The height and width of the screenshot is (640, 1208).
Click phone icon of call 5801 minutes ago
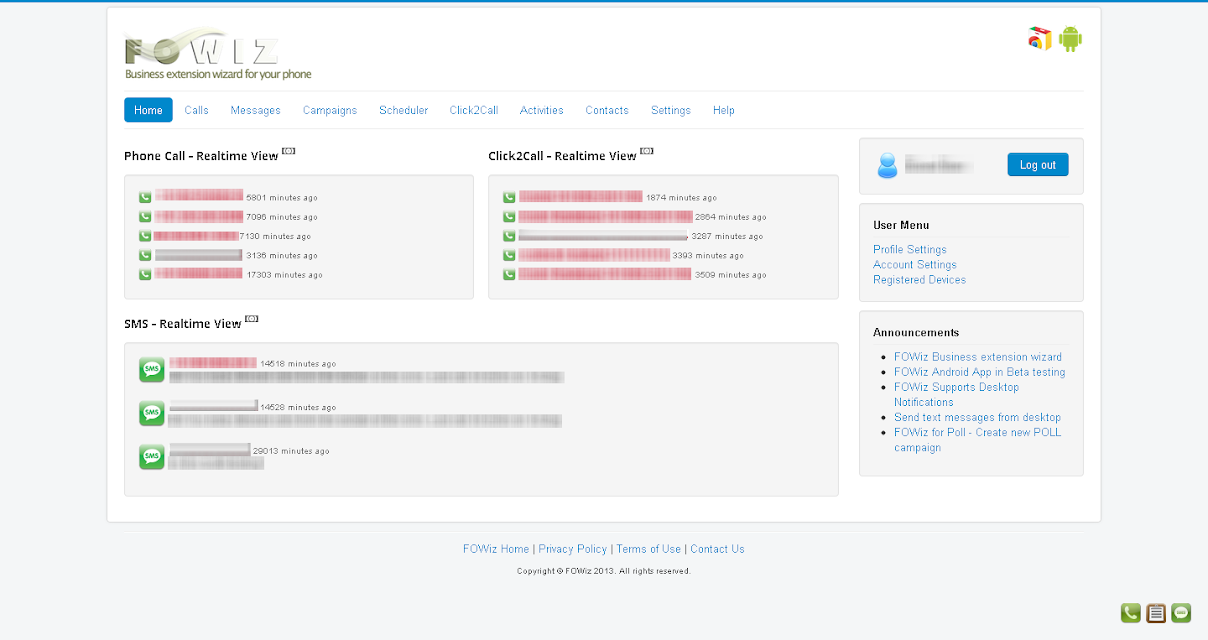[145, 197]
